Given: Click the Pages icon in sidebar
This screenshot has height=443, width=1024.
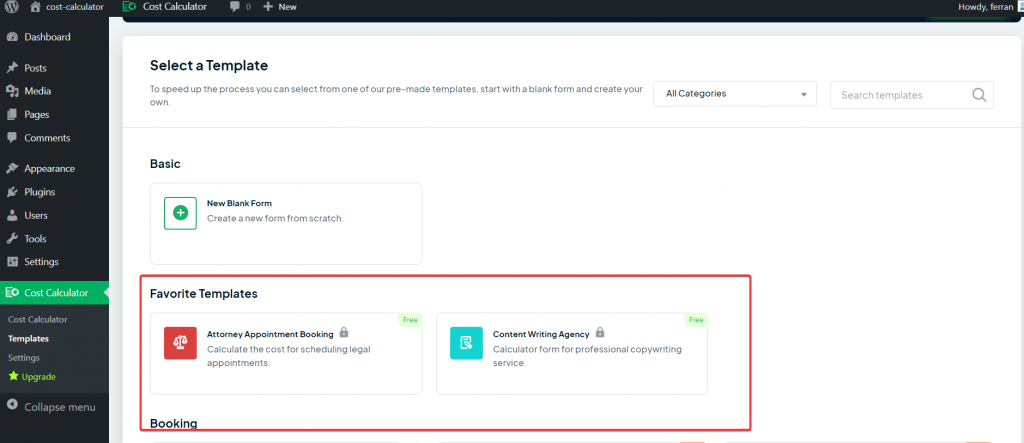Looking at the screenshot, I should pyautogui.click(x=12, y=114).
